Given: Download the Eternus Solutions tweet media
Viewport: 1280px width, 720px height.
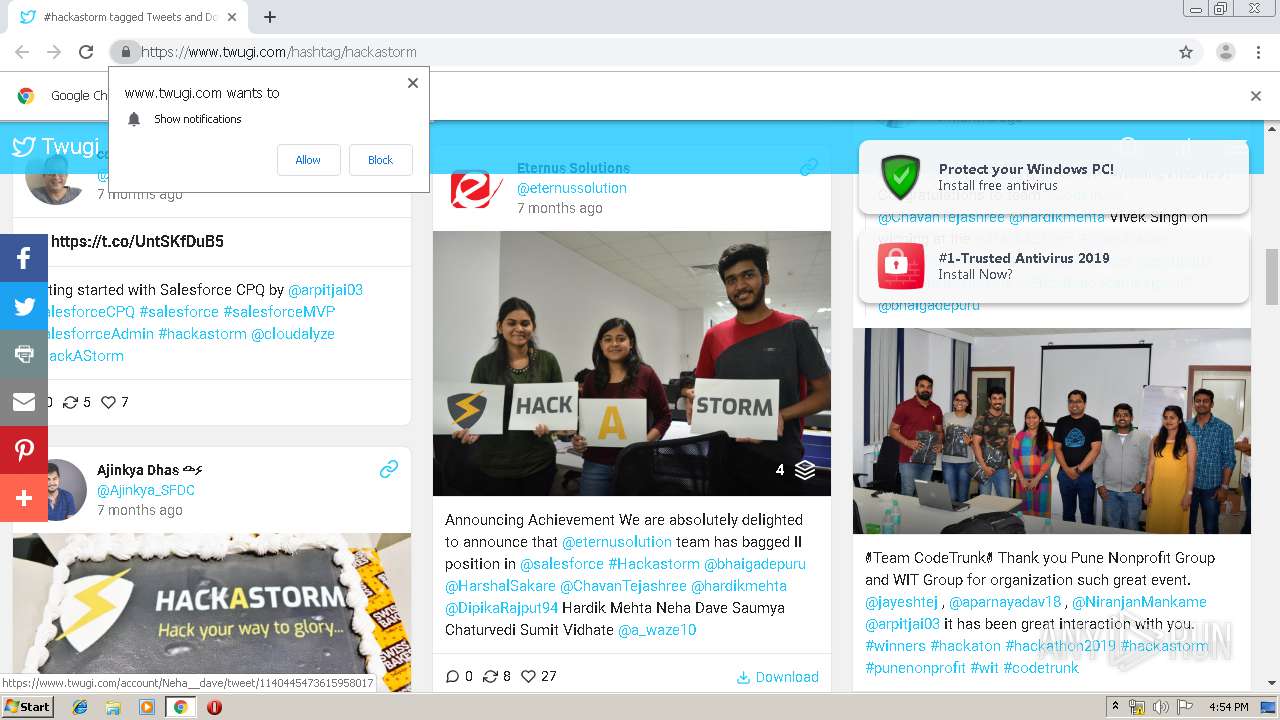Looking at the screenshot, I should click(x=778, y=677).
